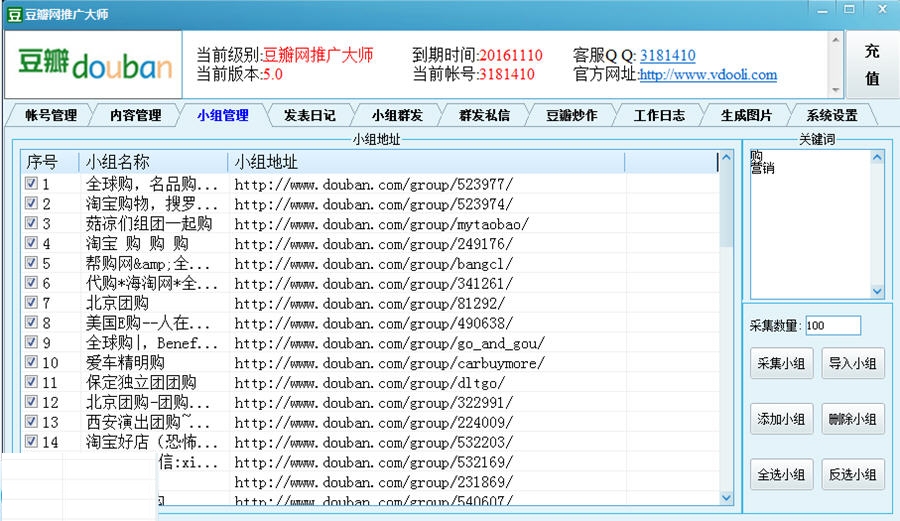
Task: Click the 添加小组 button
Action: click(781, 419)
